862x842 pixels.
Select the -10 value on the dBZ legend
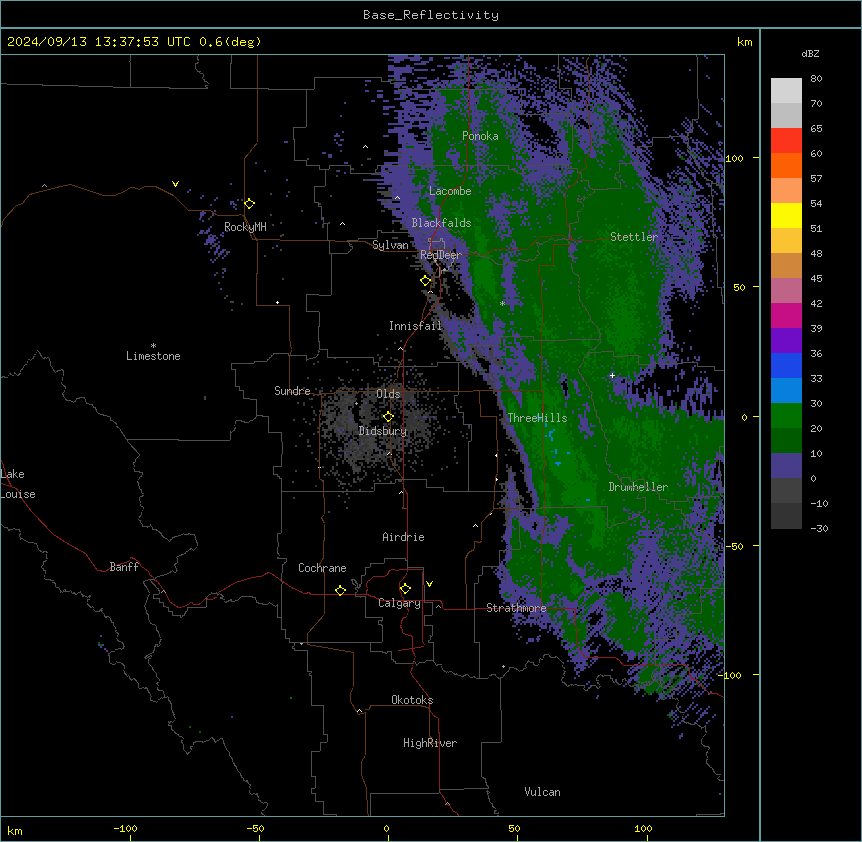(x=819, y=503)
